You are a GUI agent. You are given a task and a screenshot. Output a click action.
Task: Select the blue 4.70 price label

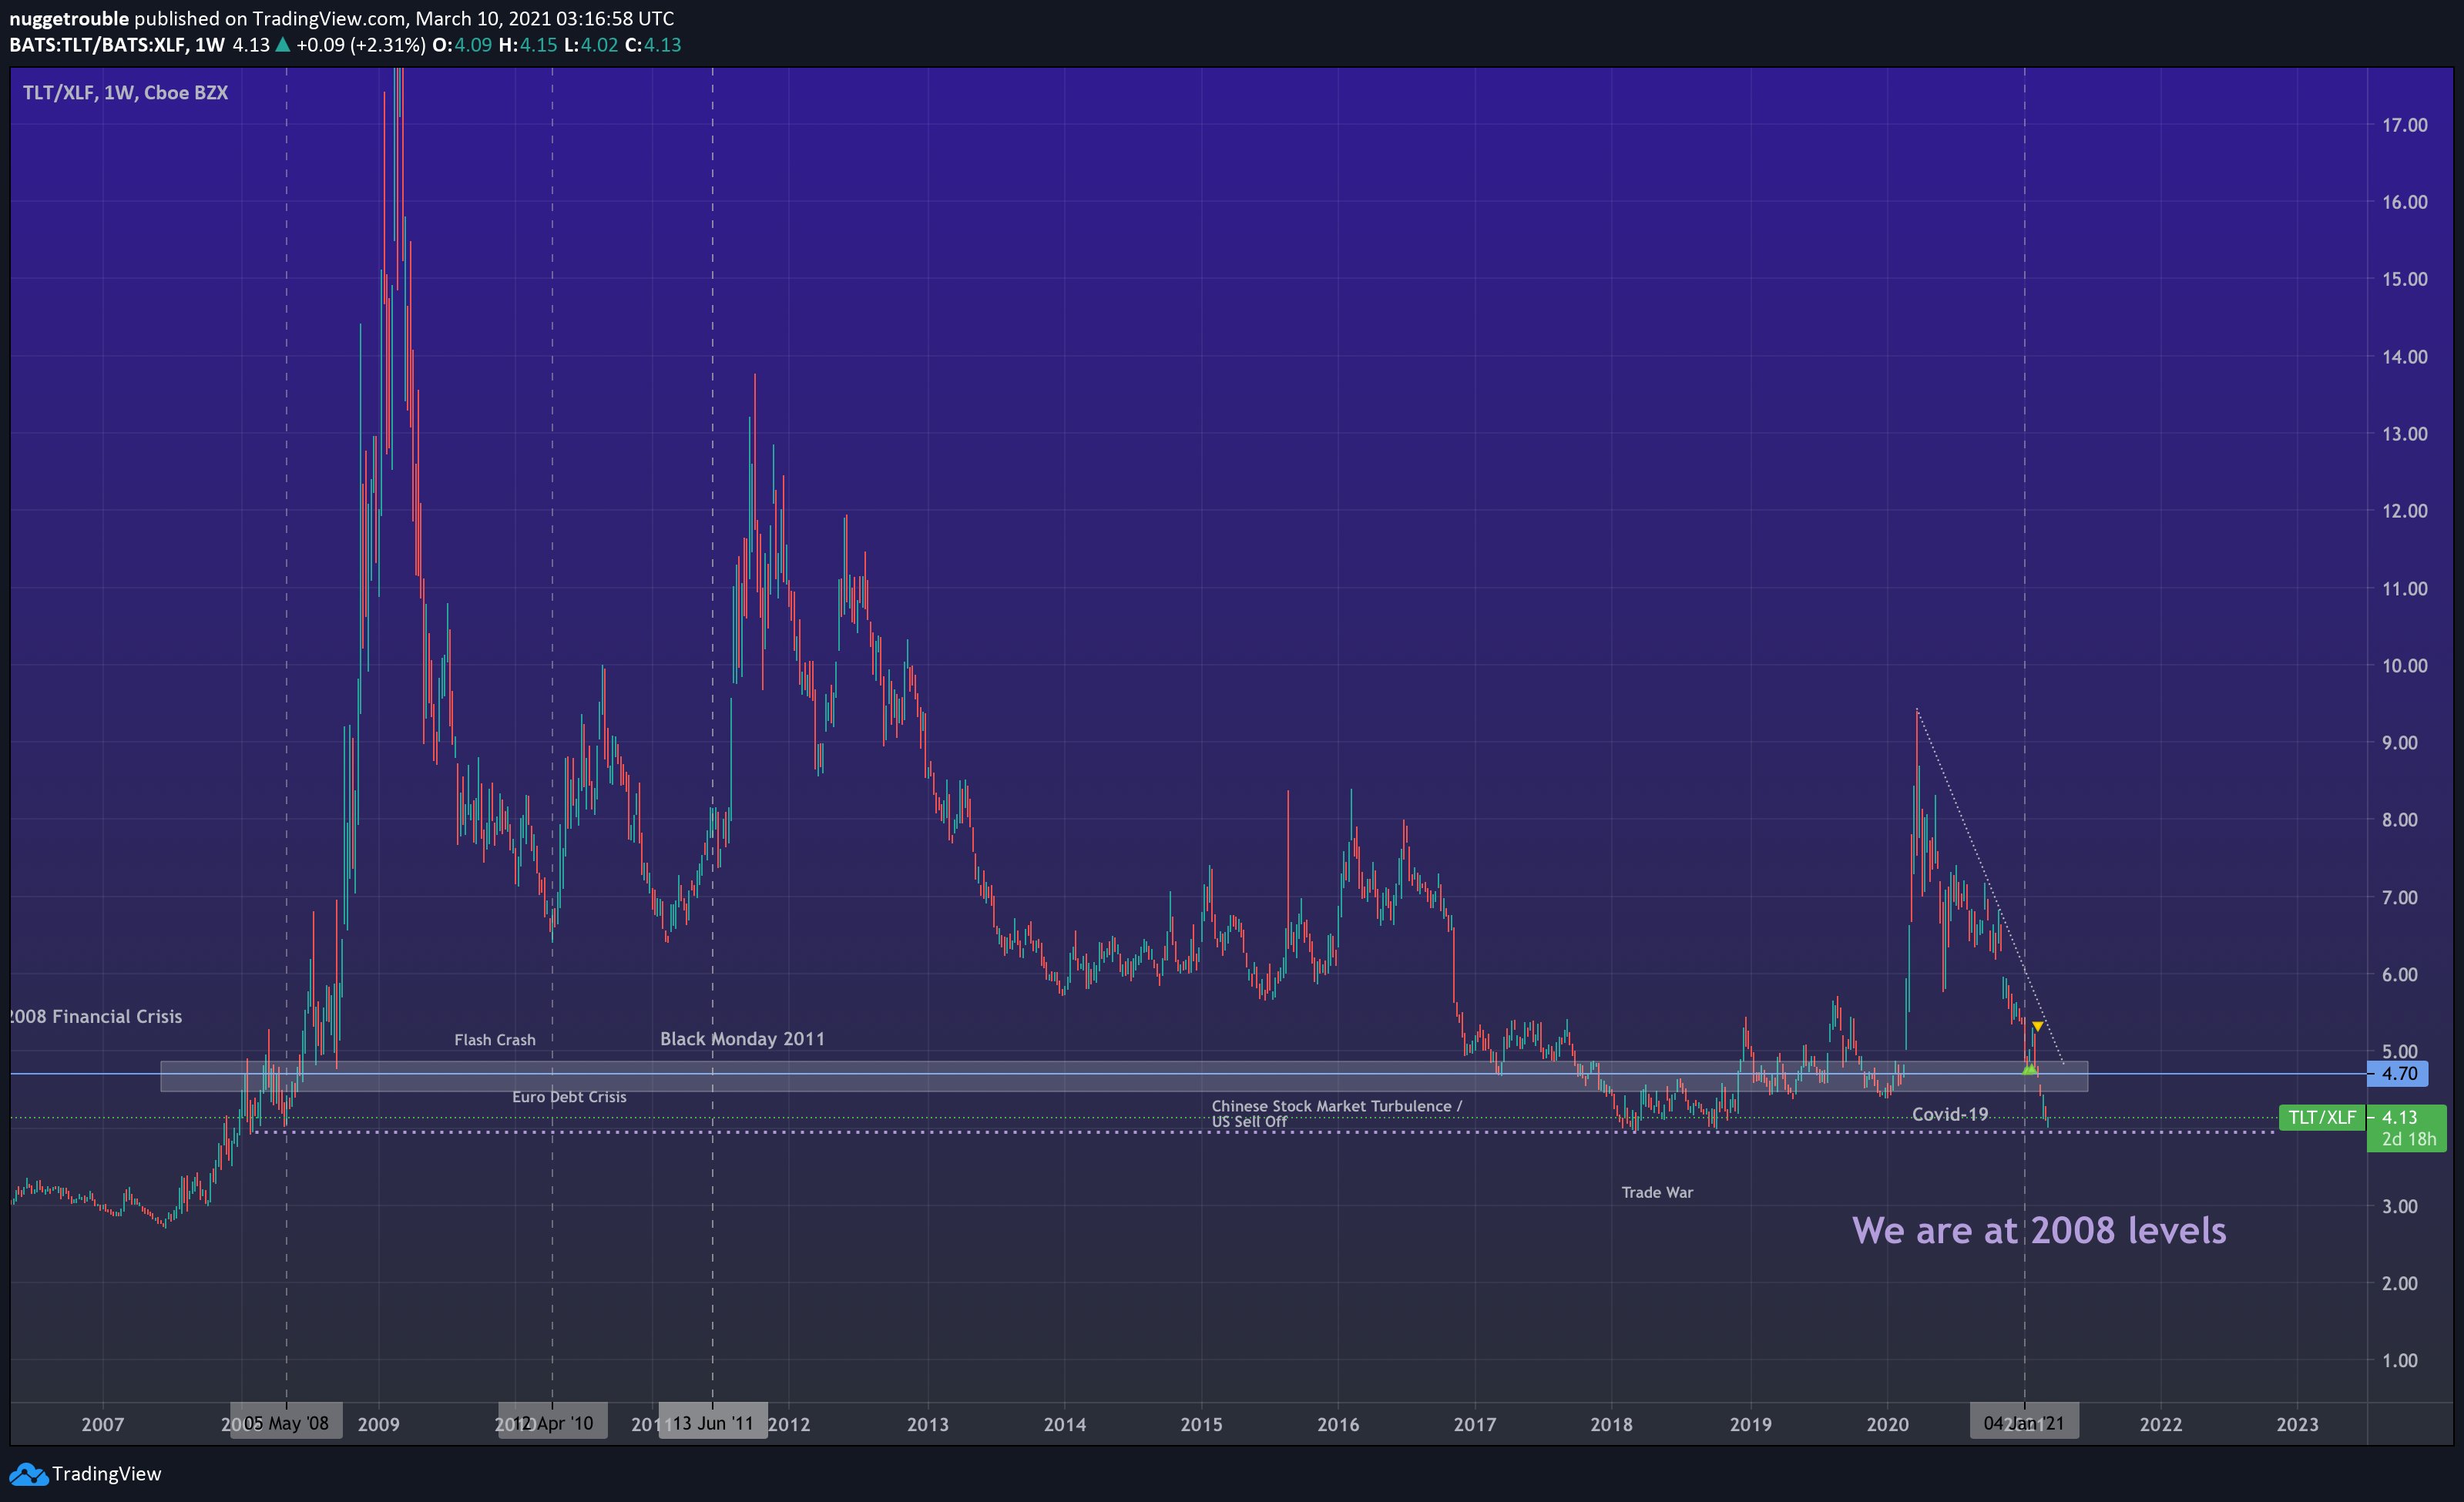[x=2396, y=1074]
